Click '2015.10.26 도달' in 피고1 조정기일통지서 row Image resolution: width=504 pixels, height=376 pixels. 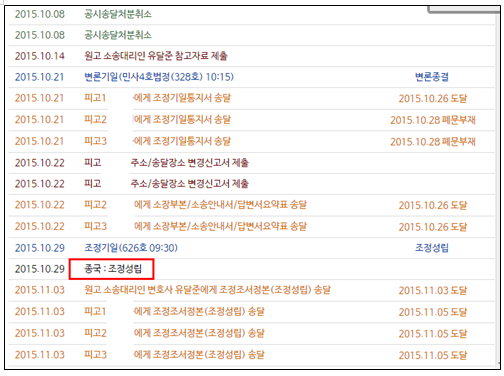433,99
